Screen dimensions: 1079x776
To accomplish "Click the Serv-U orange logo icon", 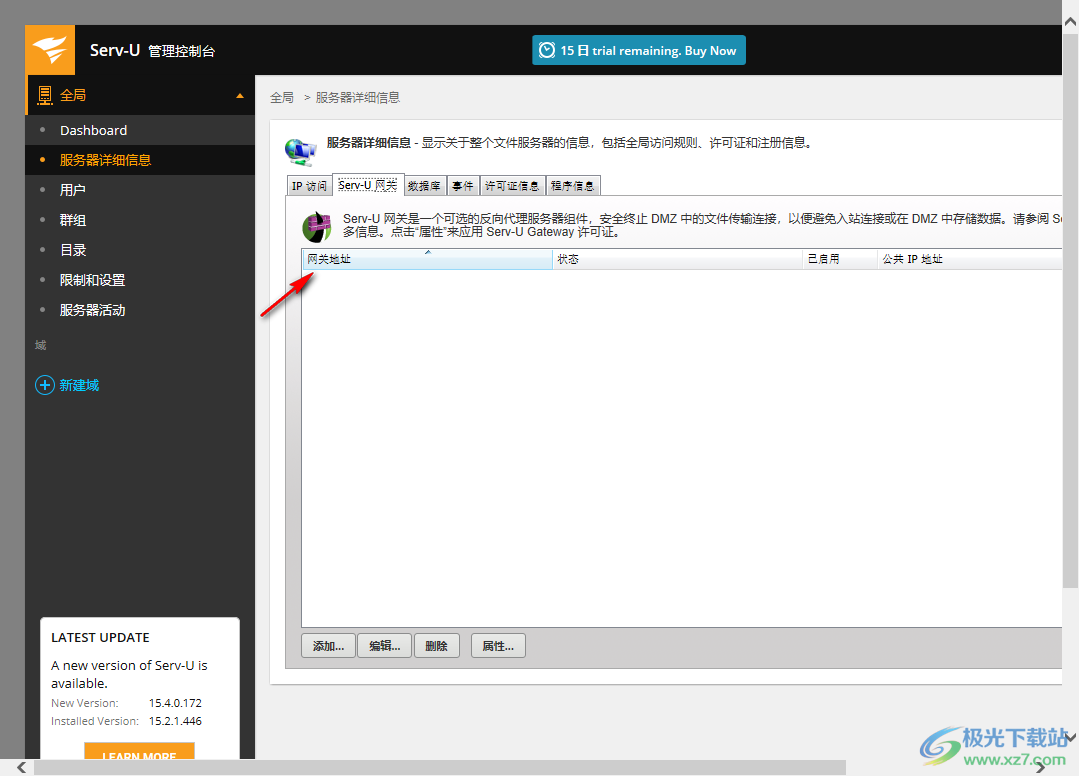I will [50, 50].
